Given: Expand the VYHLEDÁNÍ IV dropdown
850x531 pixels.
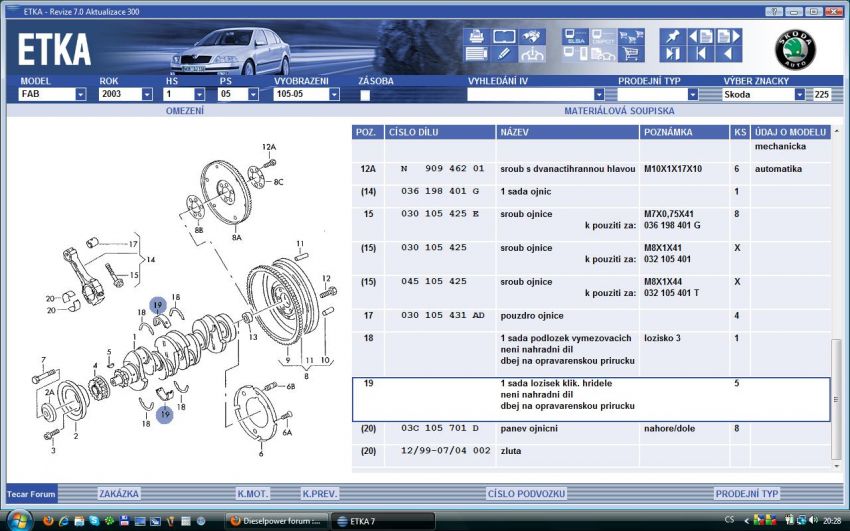Looking at the screenshot, I should [599, 94].
